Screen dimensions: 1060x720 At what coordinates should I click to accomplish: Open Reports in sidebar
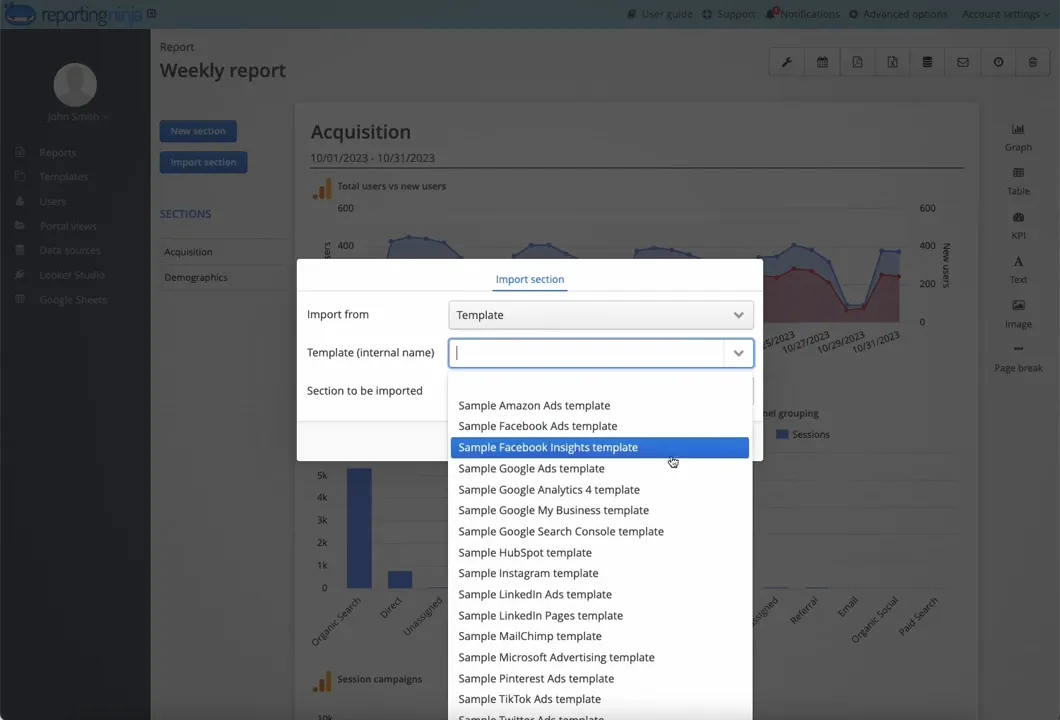[x=57, y=153]
